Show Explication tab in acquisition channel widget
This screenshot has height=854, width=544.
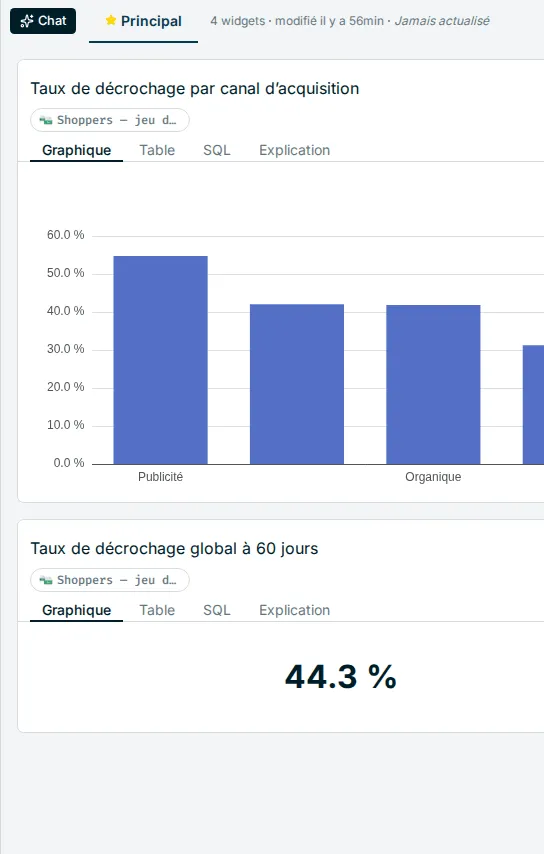click(295, 150)
